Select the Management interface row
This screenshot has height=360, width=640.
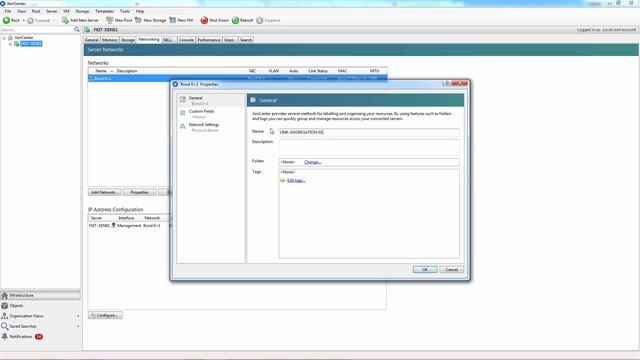[129, 225]
